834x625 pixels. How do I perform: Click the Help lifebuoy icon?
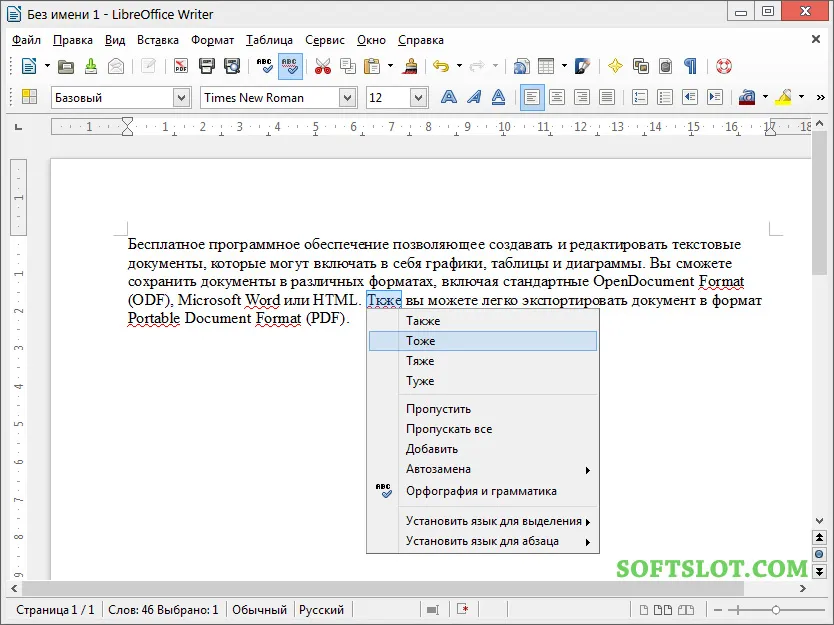coord(724,66)
